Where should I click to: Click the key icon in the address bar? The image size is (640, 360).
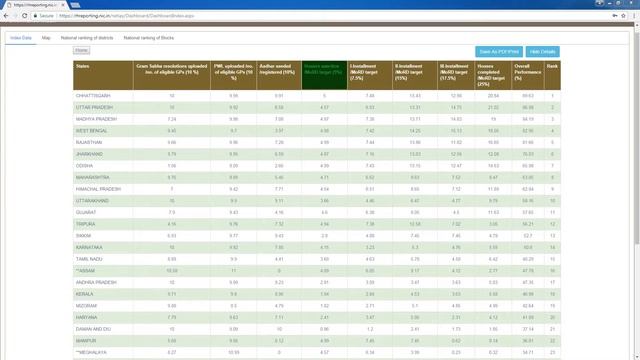pyautogui.click(x=615, y=16)
